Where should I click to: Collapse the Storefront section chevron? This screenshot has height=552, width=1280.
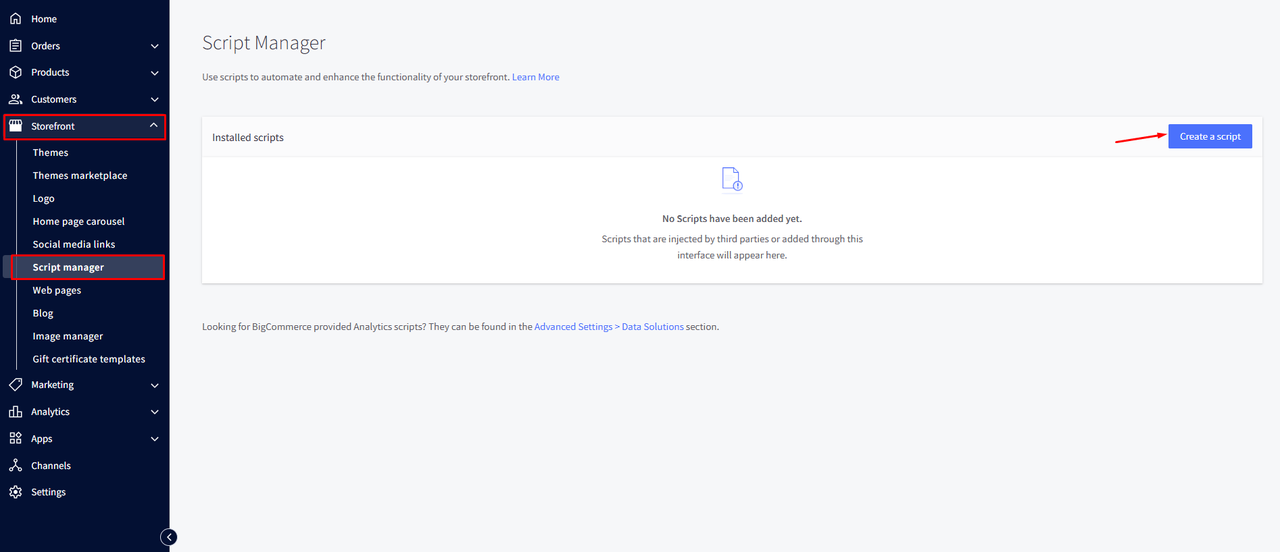pos(153,126)
